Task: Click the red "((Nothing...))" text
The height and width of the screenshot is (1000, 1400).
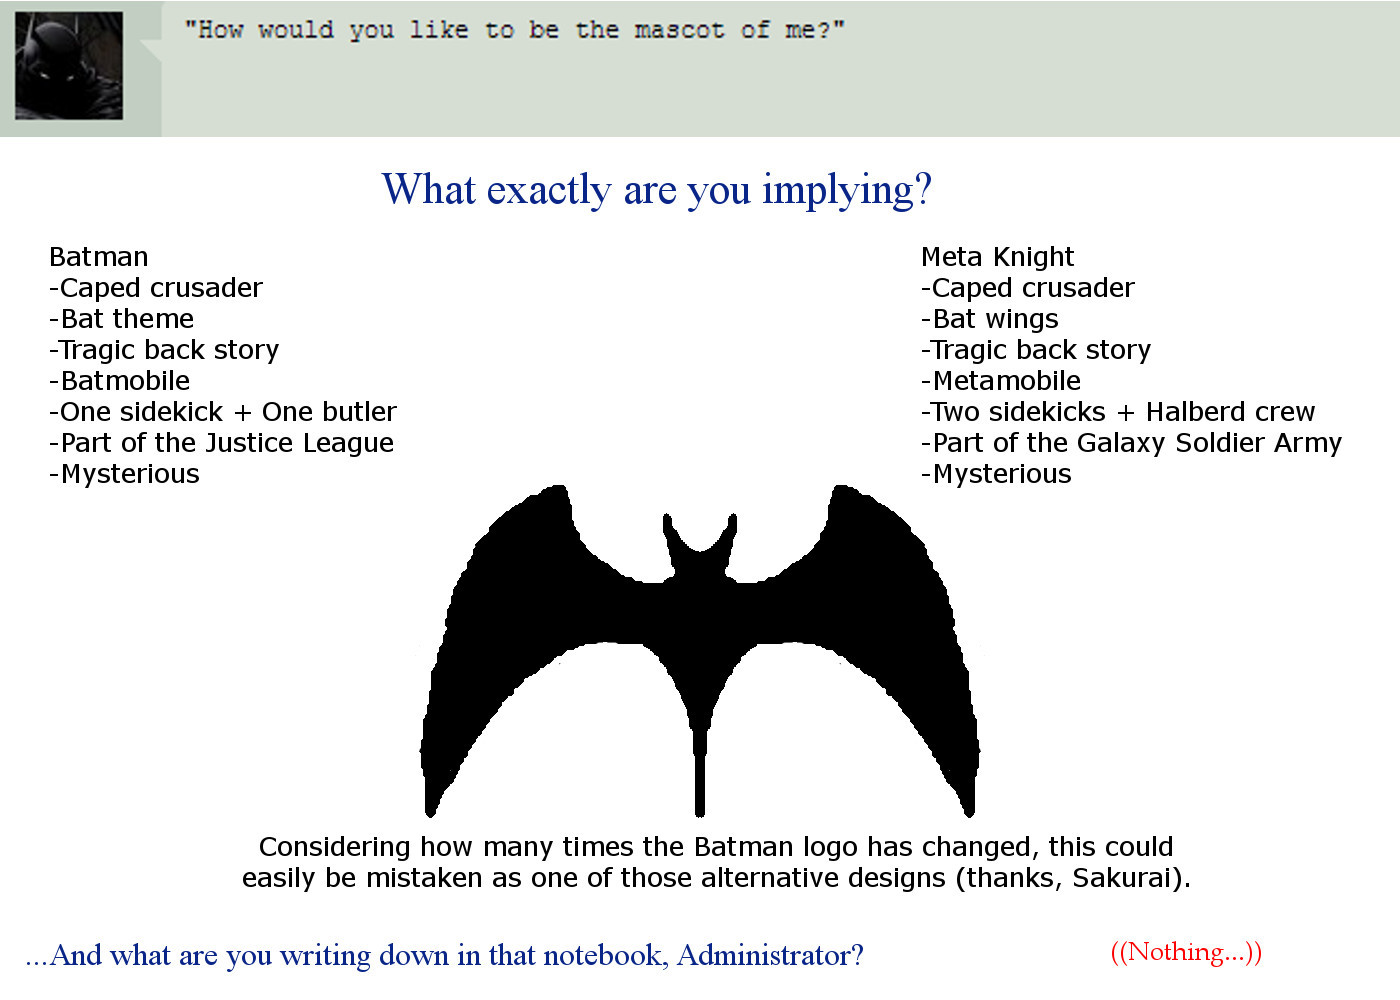Action: coord(1186,952)
